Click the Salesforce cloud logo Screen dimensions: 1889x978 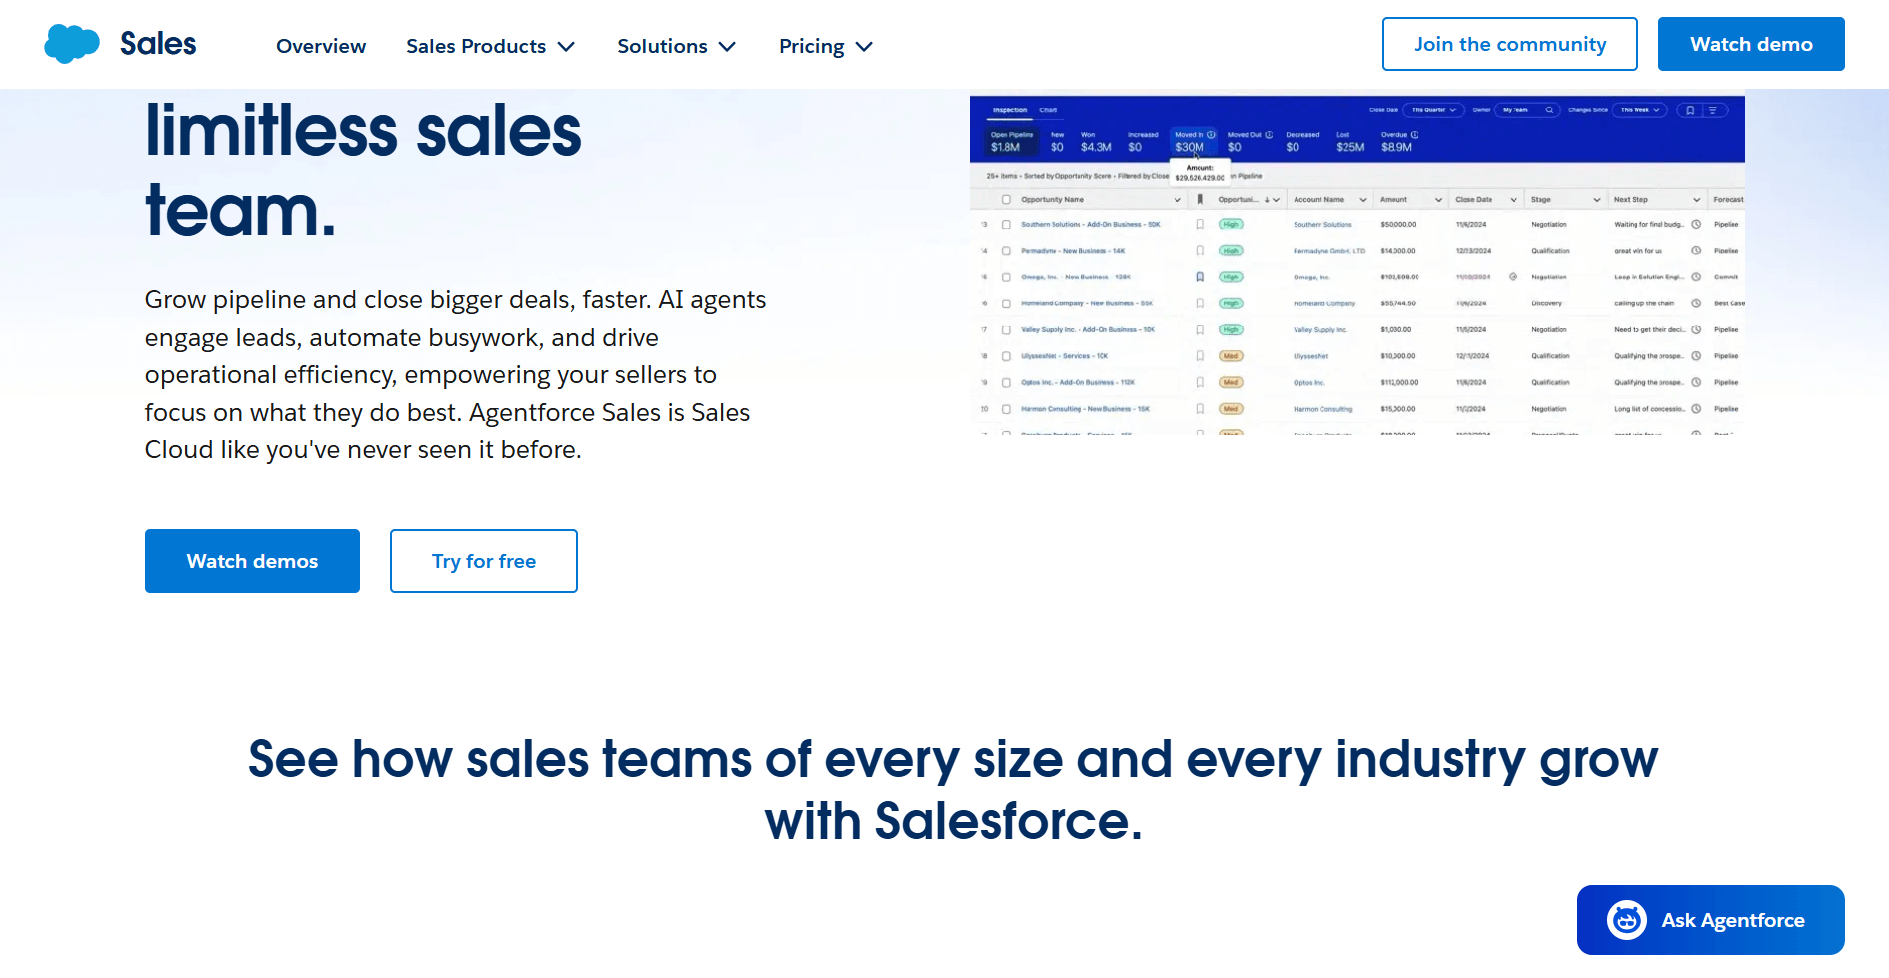tap(72, 44)
